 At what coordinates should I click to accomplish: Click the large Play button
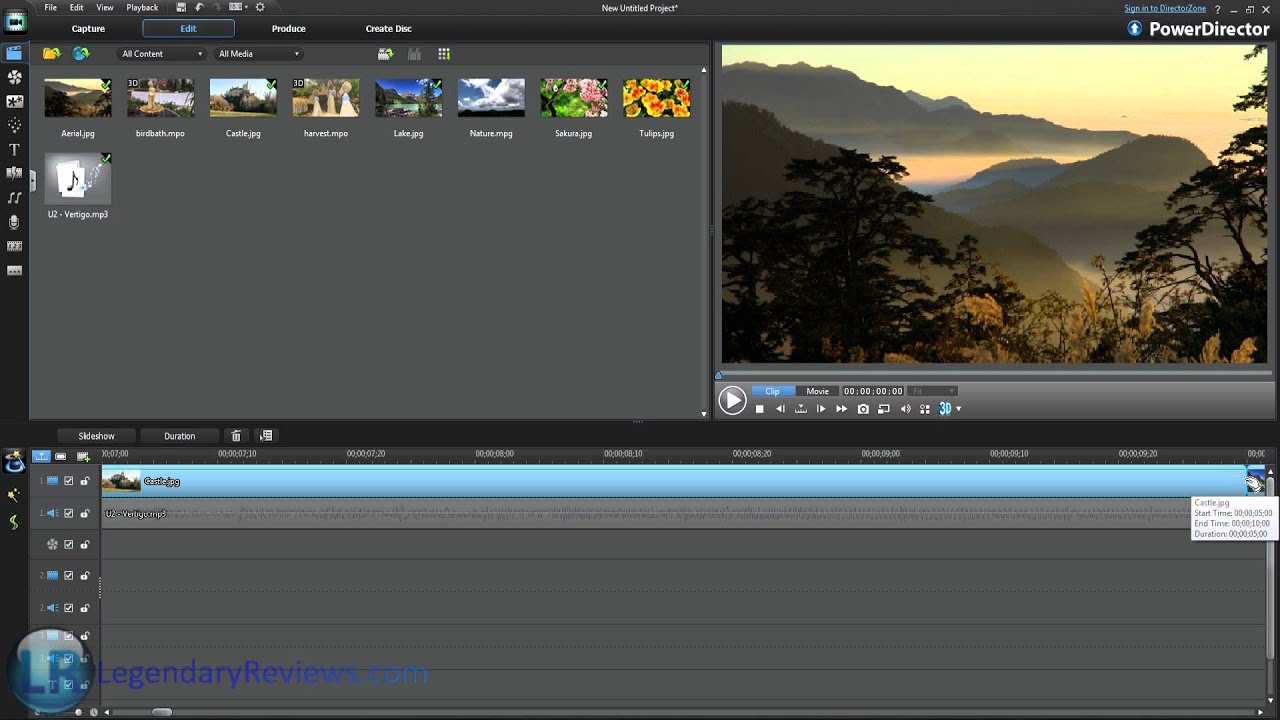[732, 401]
